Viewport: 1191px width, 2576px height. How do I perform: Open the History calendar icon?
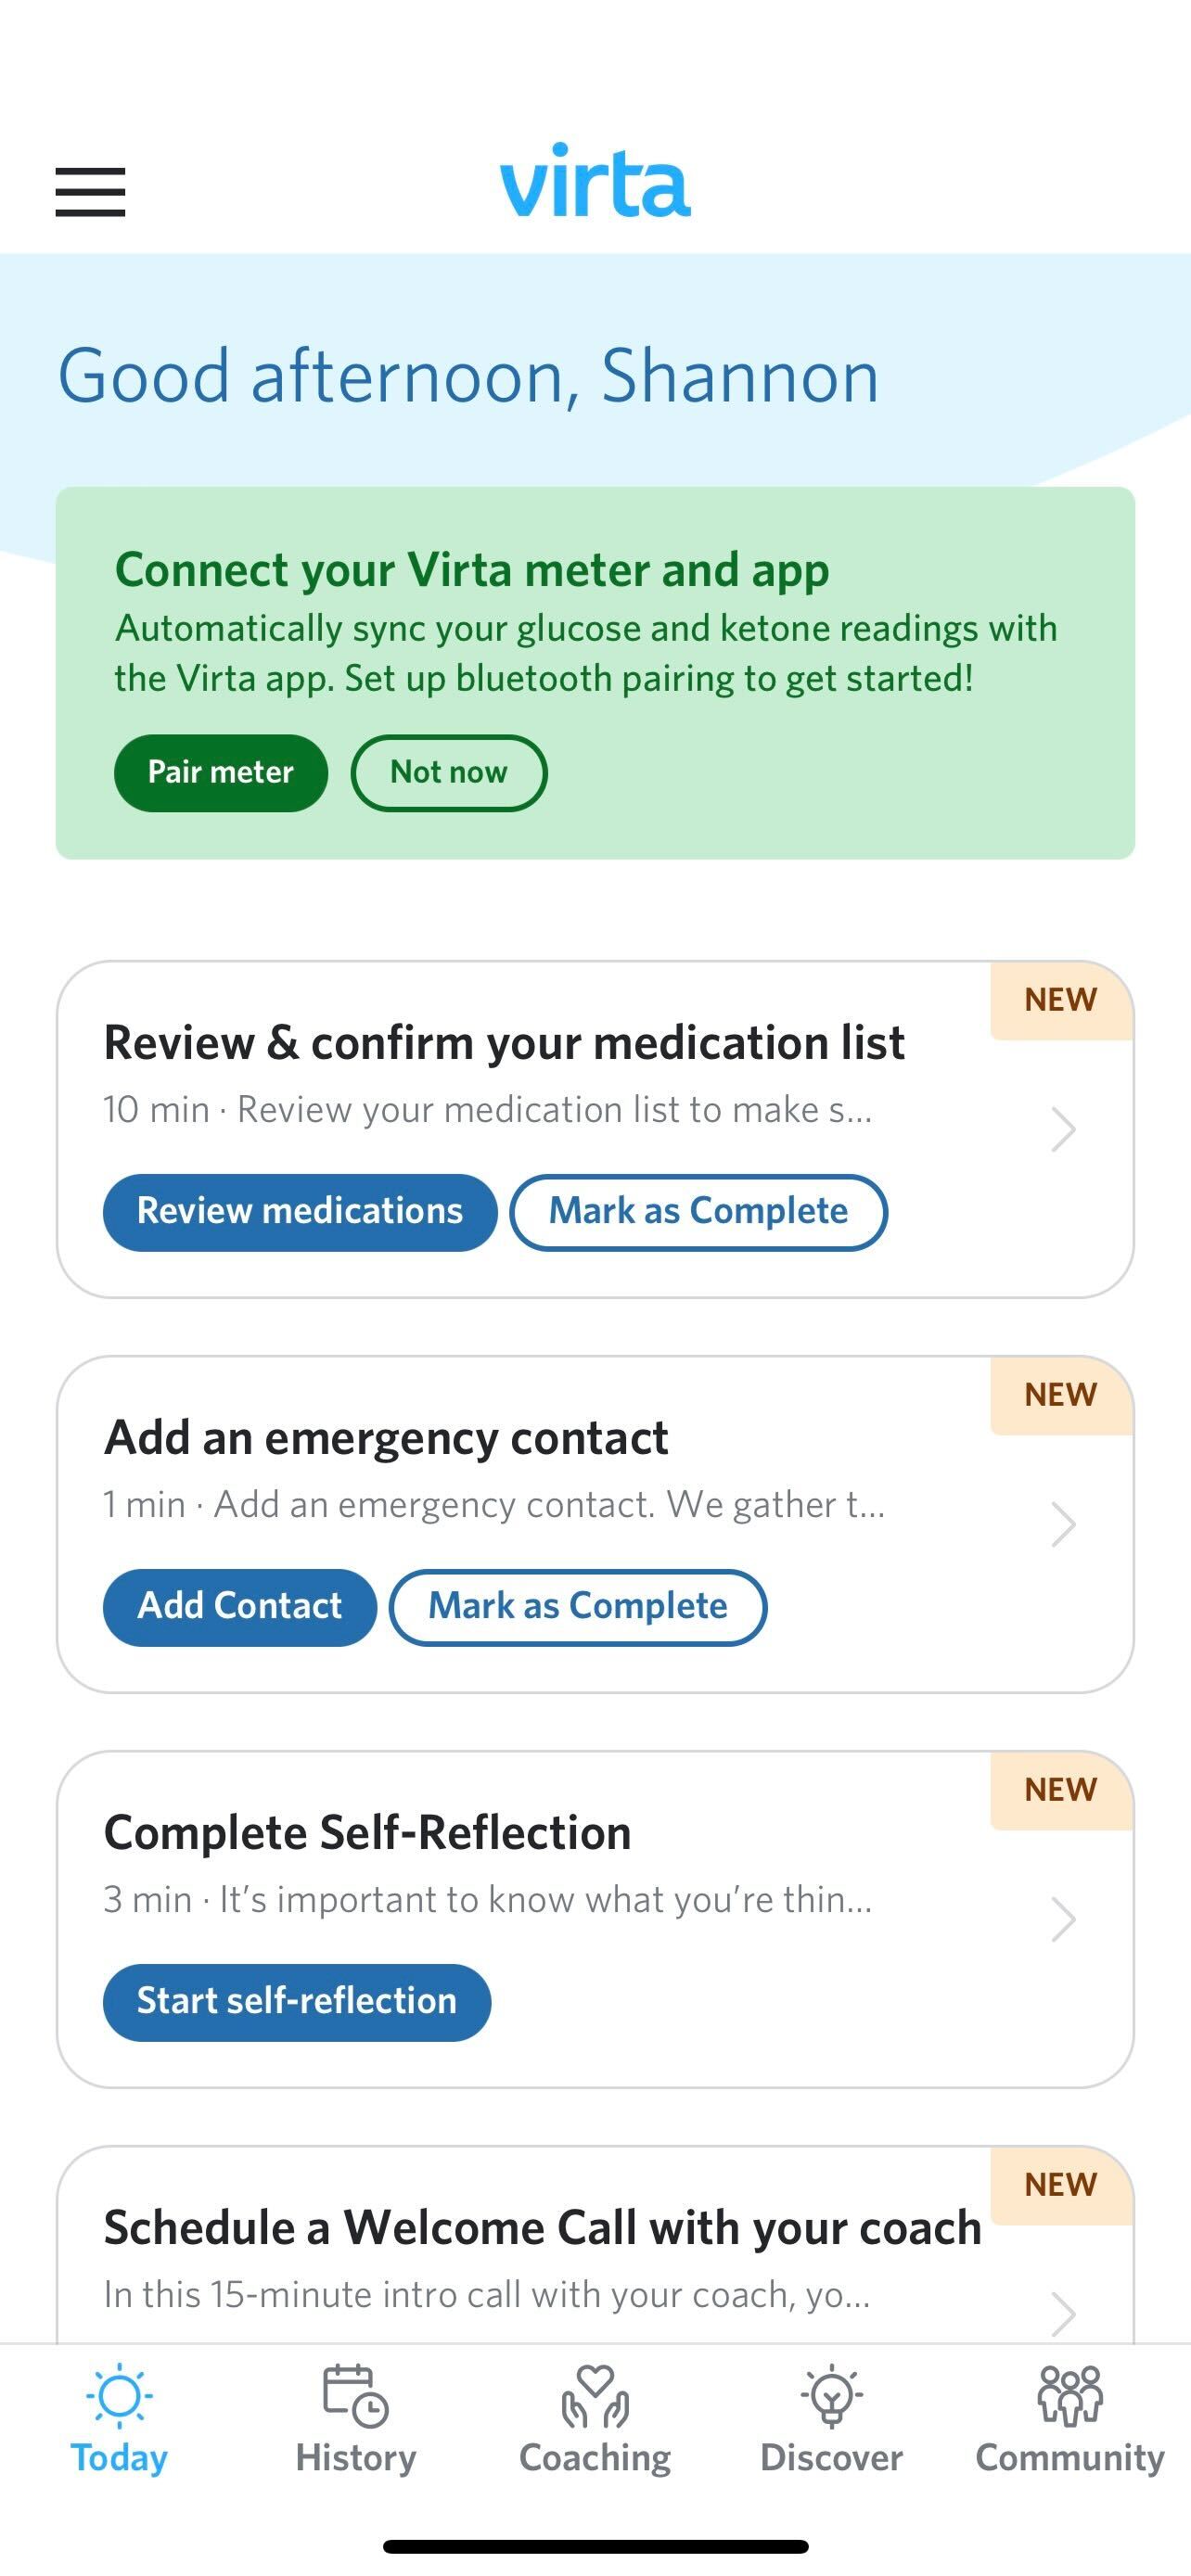tap(355, 2396)
